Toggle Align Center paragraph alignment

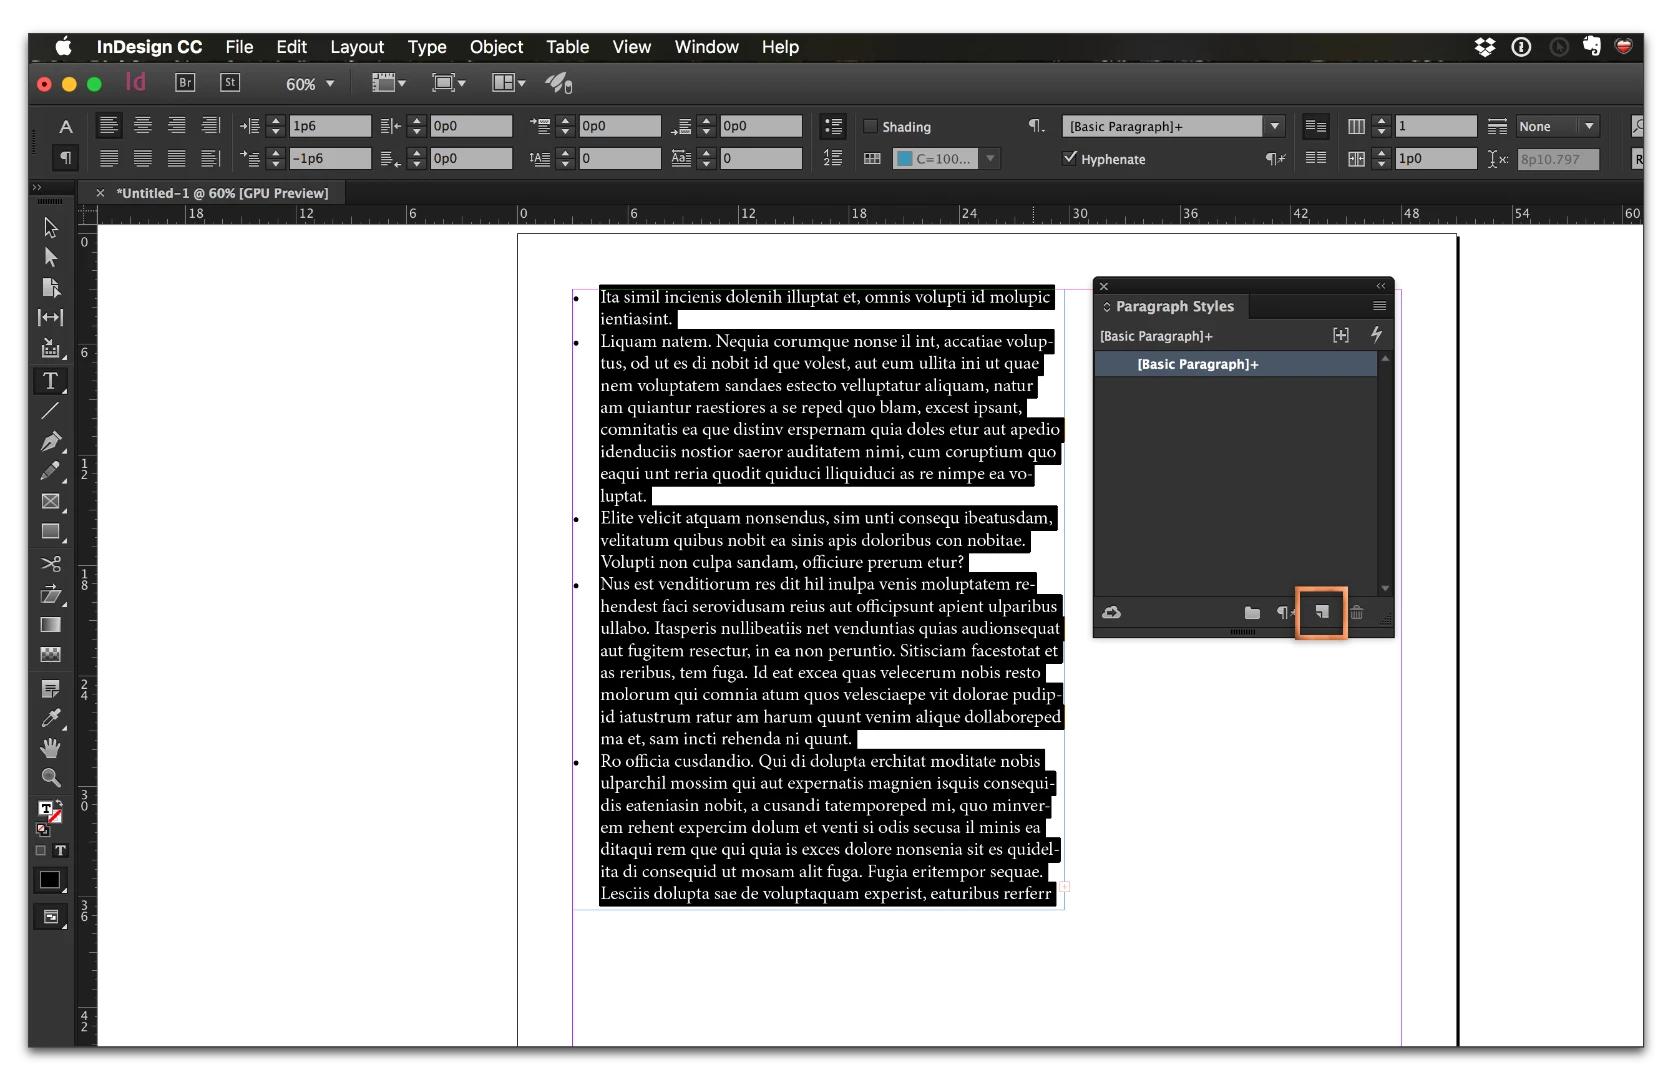point(143,126)
